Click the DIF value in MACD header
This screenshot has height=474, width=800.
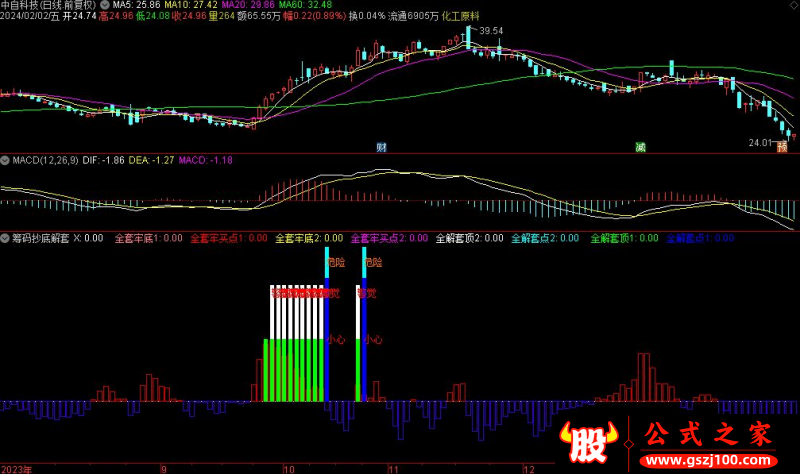pyautogui.click(x=102, y=159)
